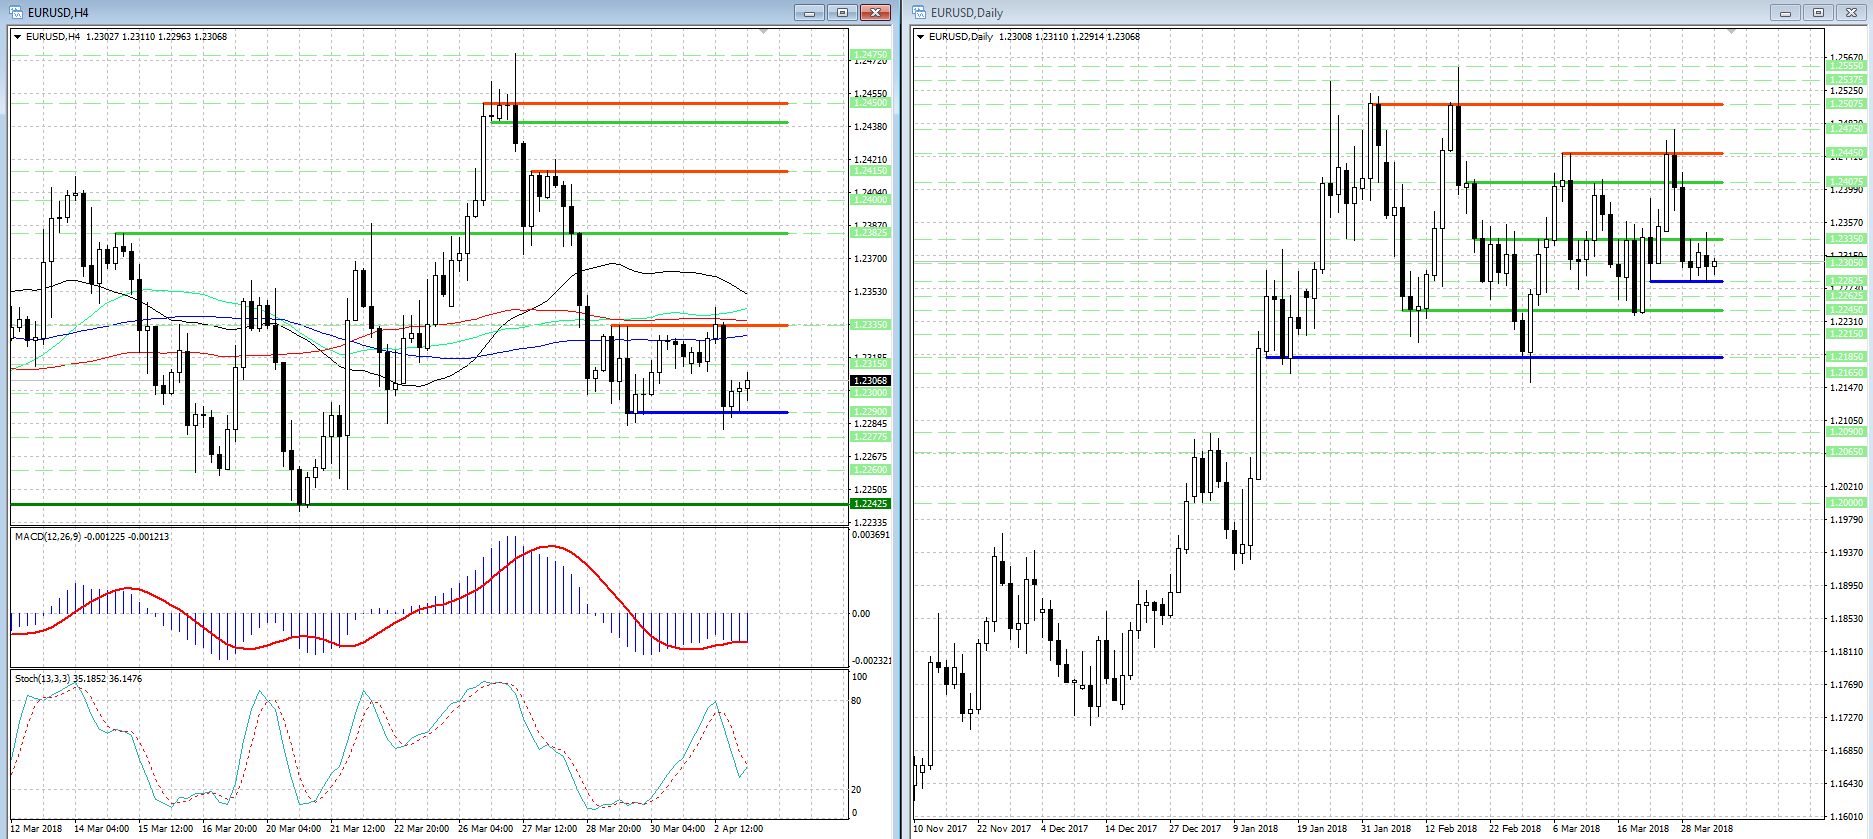Close the EURUSD,H4 chart window

[x=875, y=12]
